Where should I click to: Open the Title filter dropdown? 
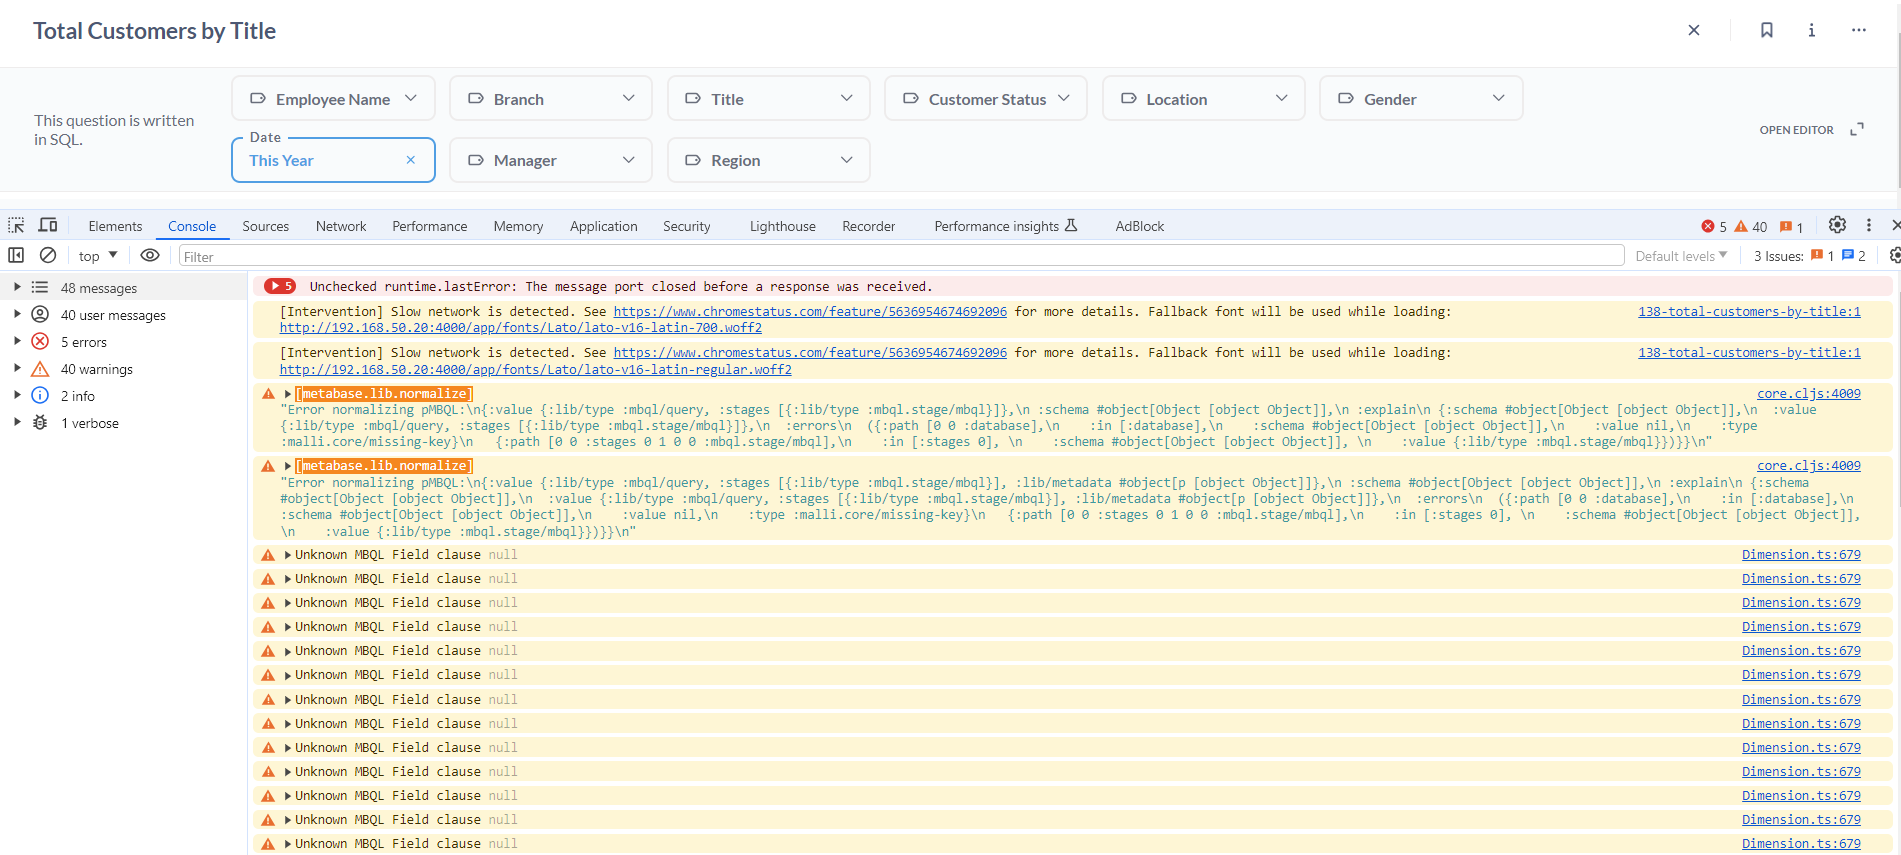[x=769, y=98]
